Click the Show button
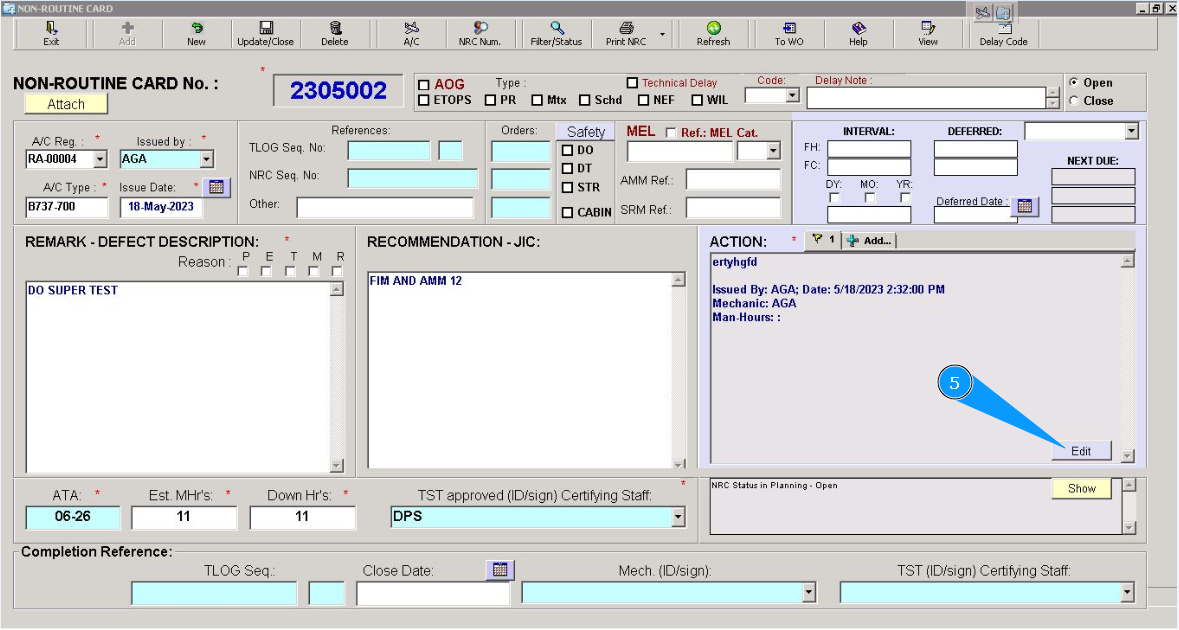 click(x=1081, y=489)
